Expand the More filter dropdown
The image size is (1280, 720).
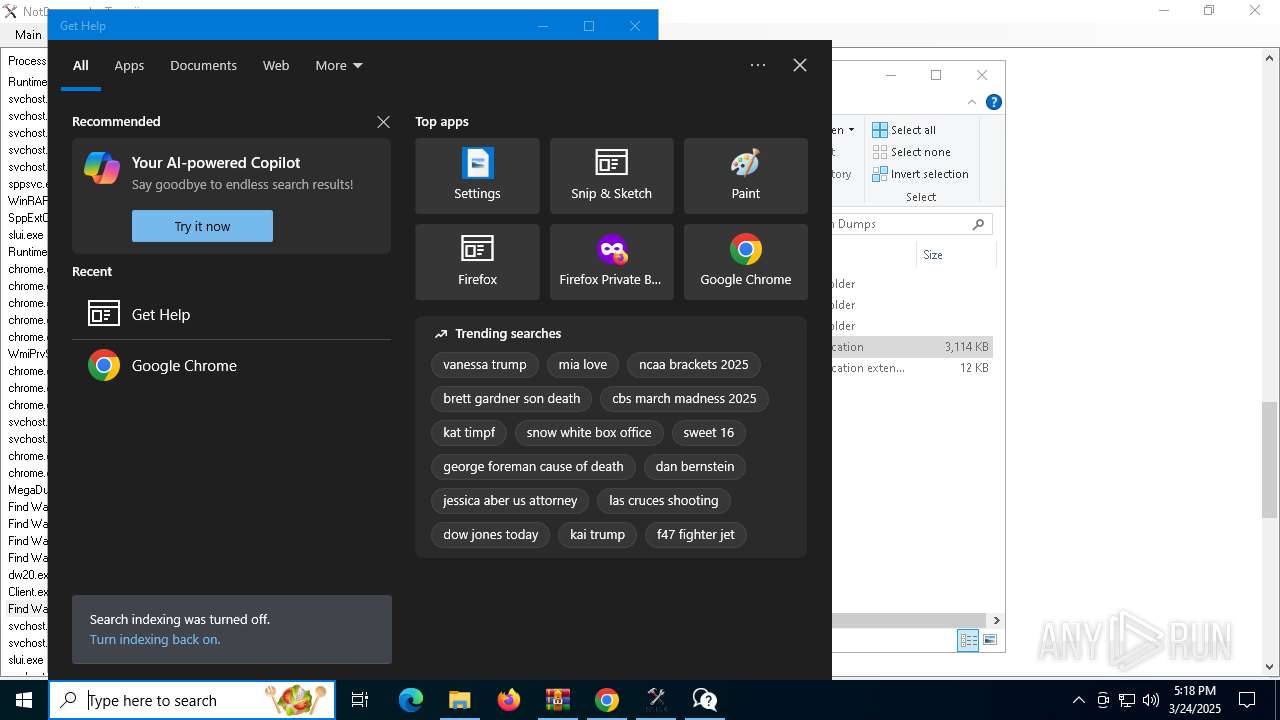tap(339, 65)
